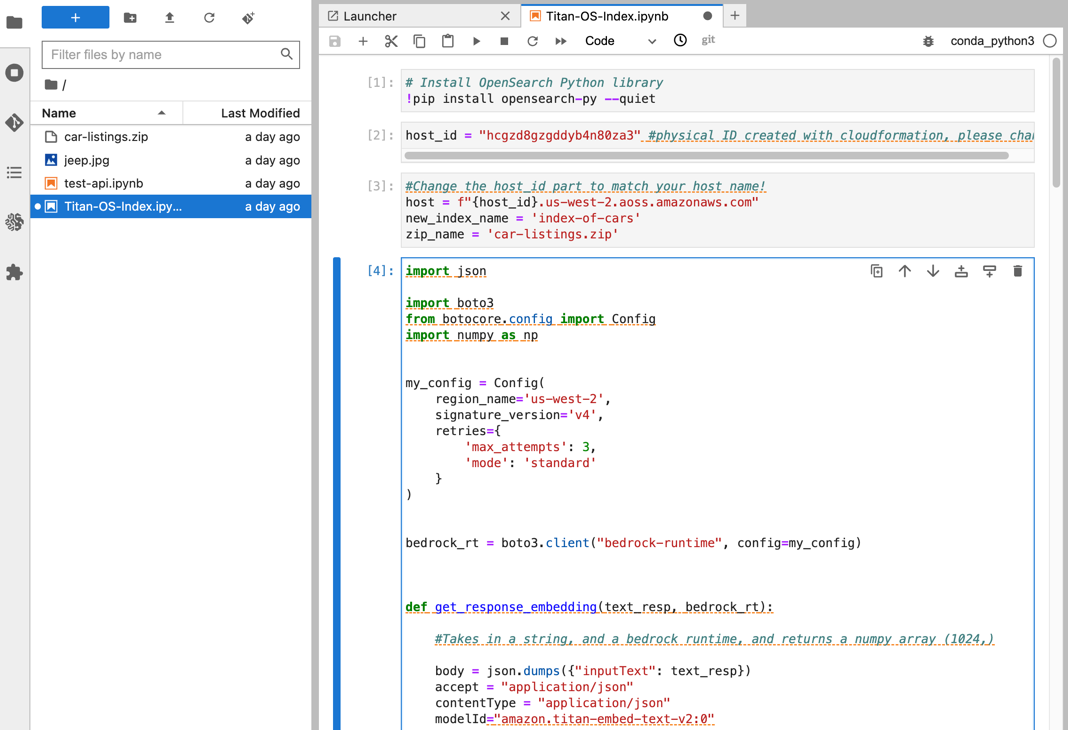Select car-listings.zip in file browser
Image resolution: width=1068 pixels, height=730 pixels.
coord(106,136)
